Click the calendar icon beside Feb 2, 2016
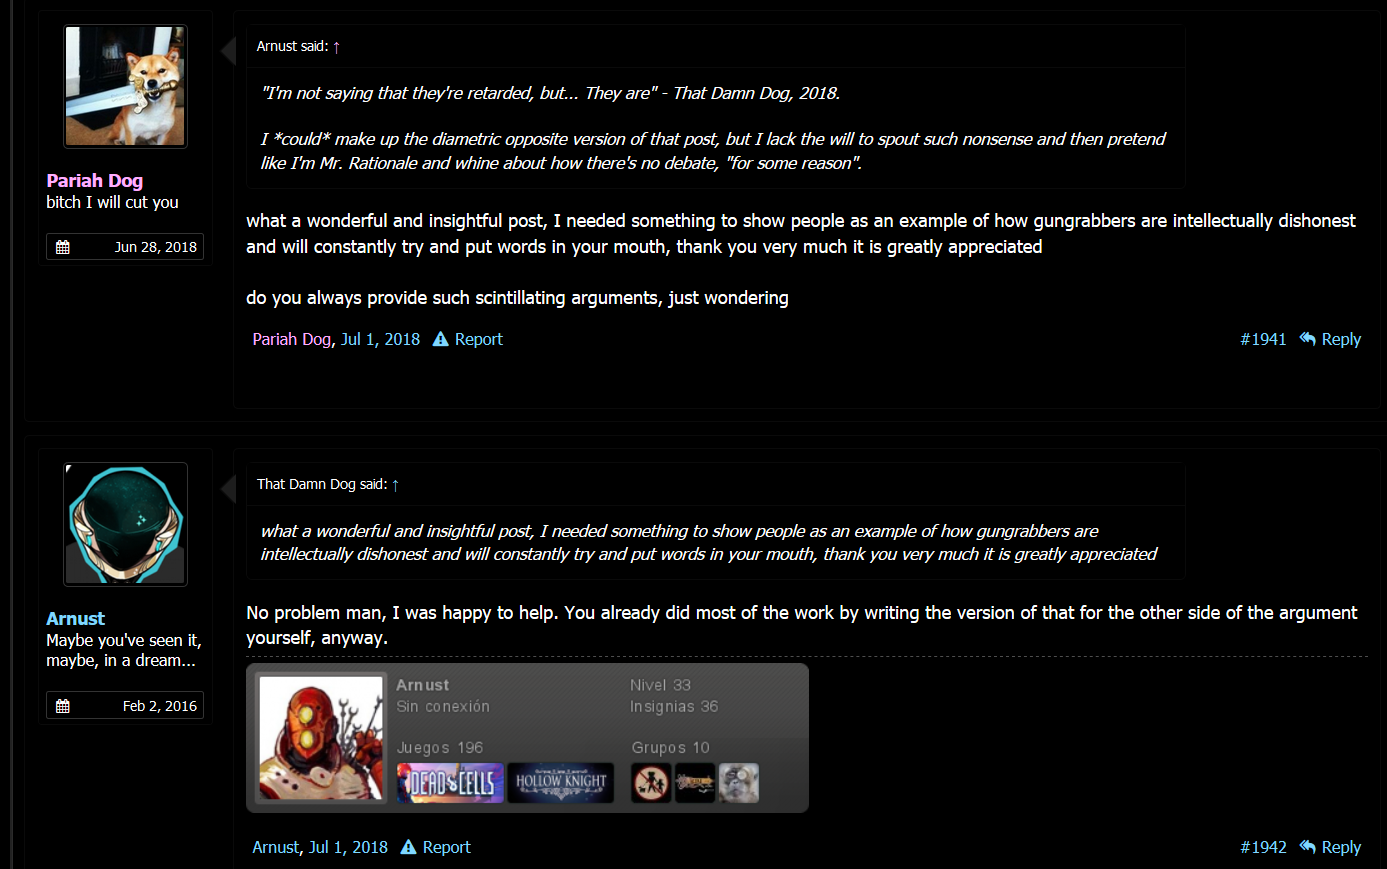The image size is (1387, 869). tap(63, 706)
